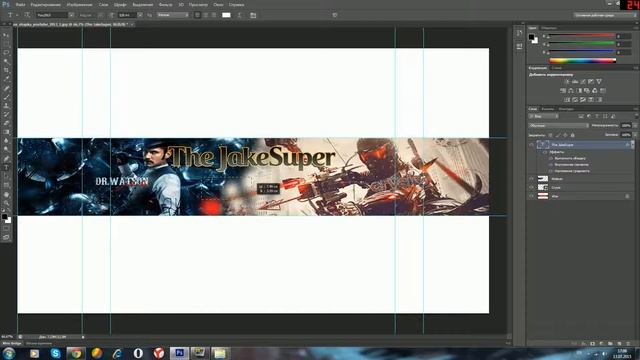The height and width of the screenshot is (360, 640).
Task: Select the Gradient tool
Action: click(6, 132)
